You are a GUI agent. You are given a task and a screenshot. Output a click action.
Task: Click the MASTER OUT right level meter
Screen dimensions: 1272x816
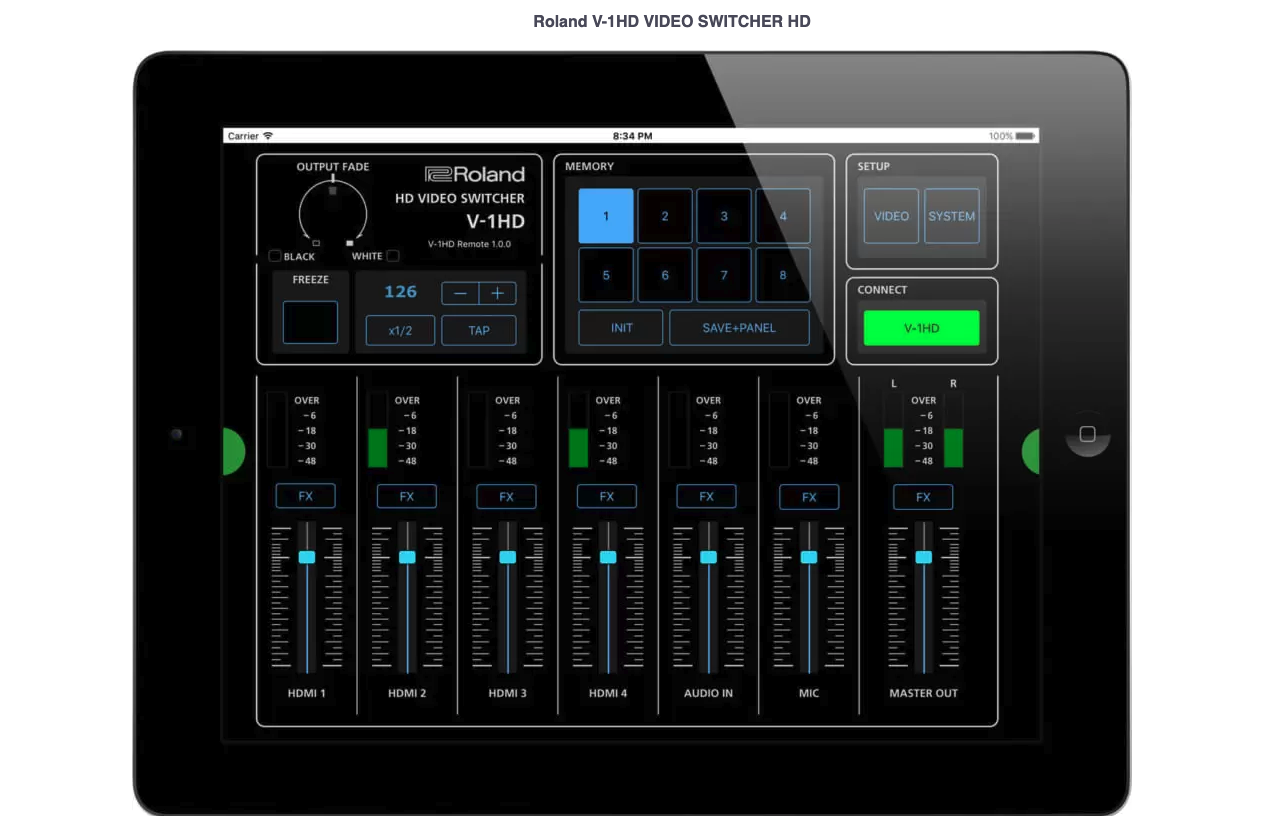click(x=954, y=430)
